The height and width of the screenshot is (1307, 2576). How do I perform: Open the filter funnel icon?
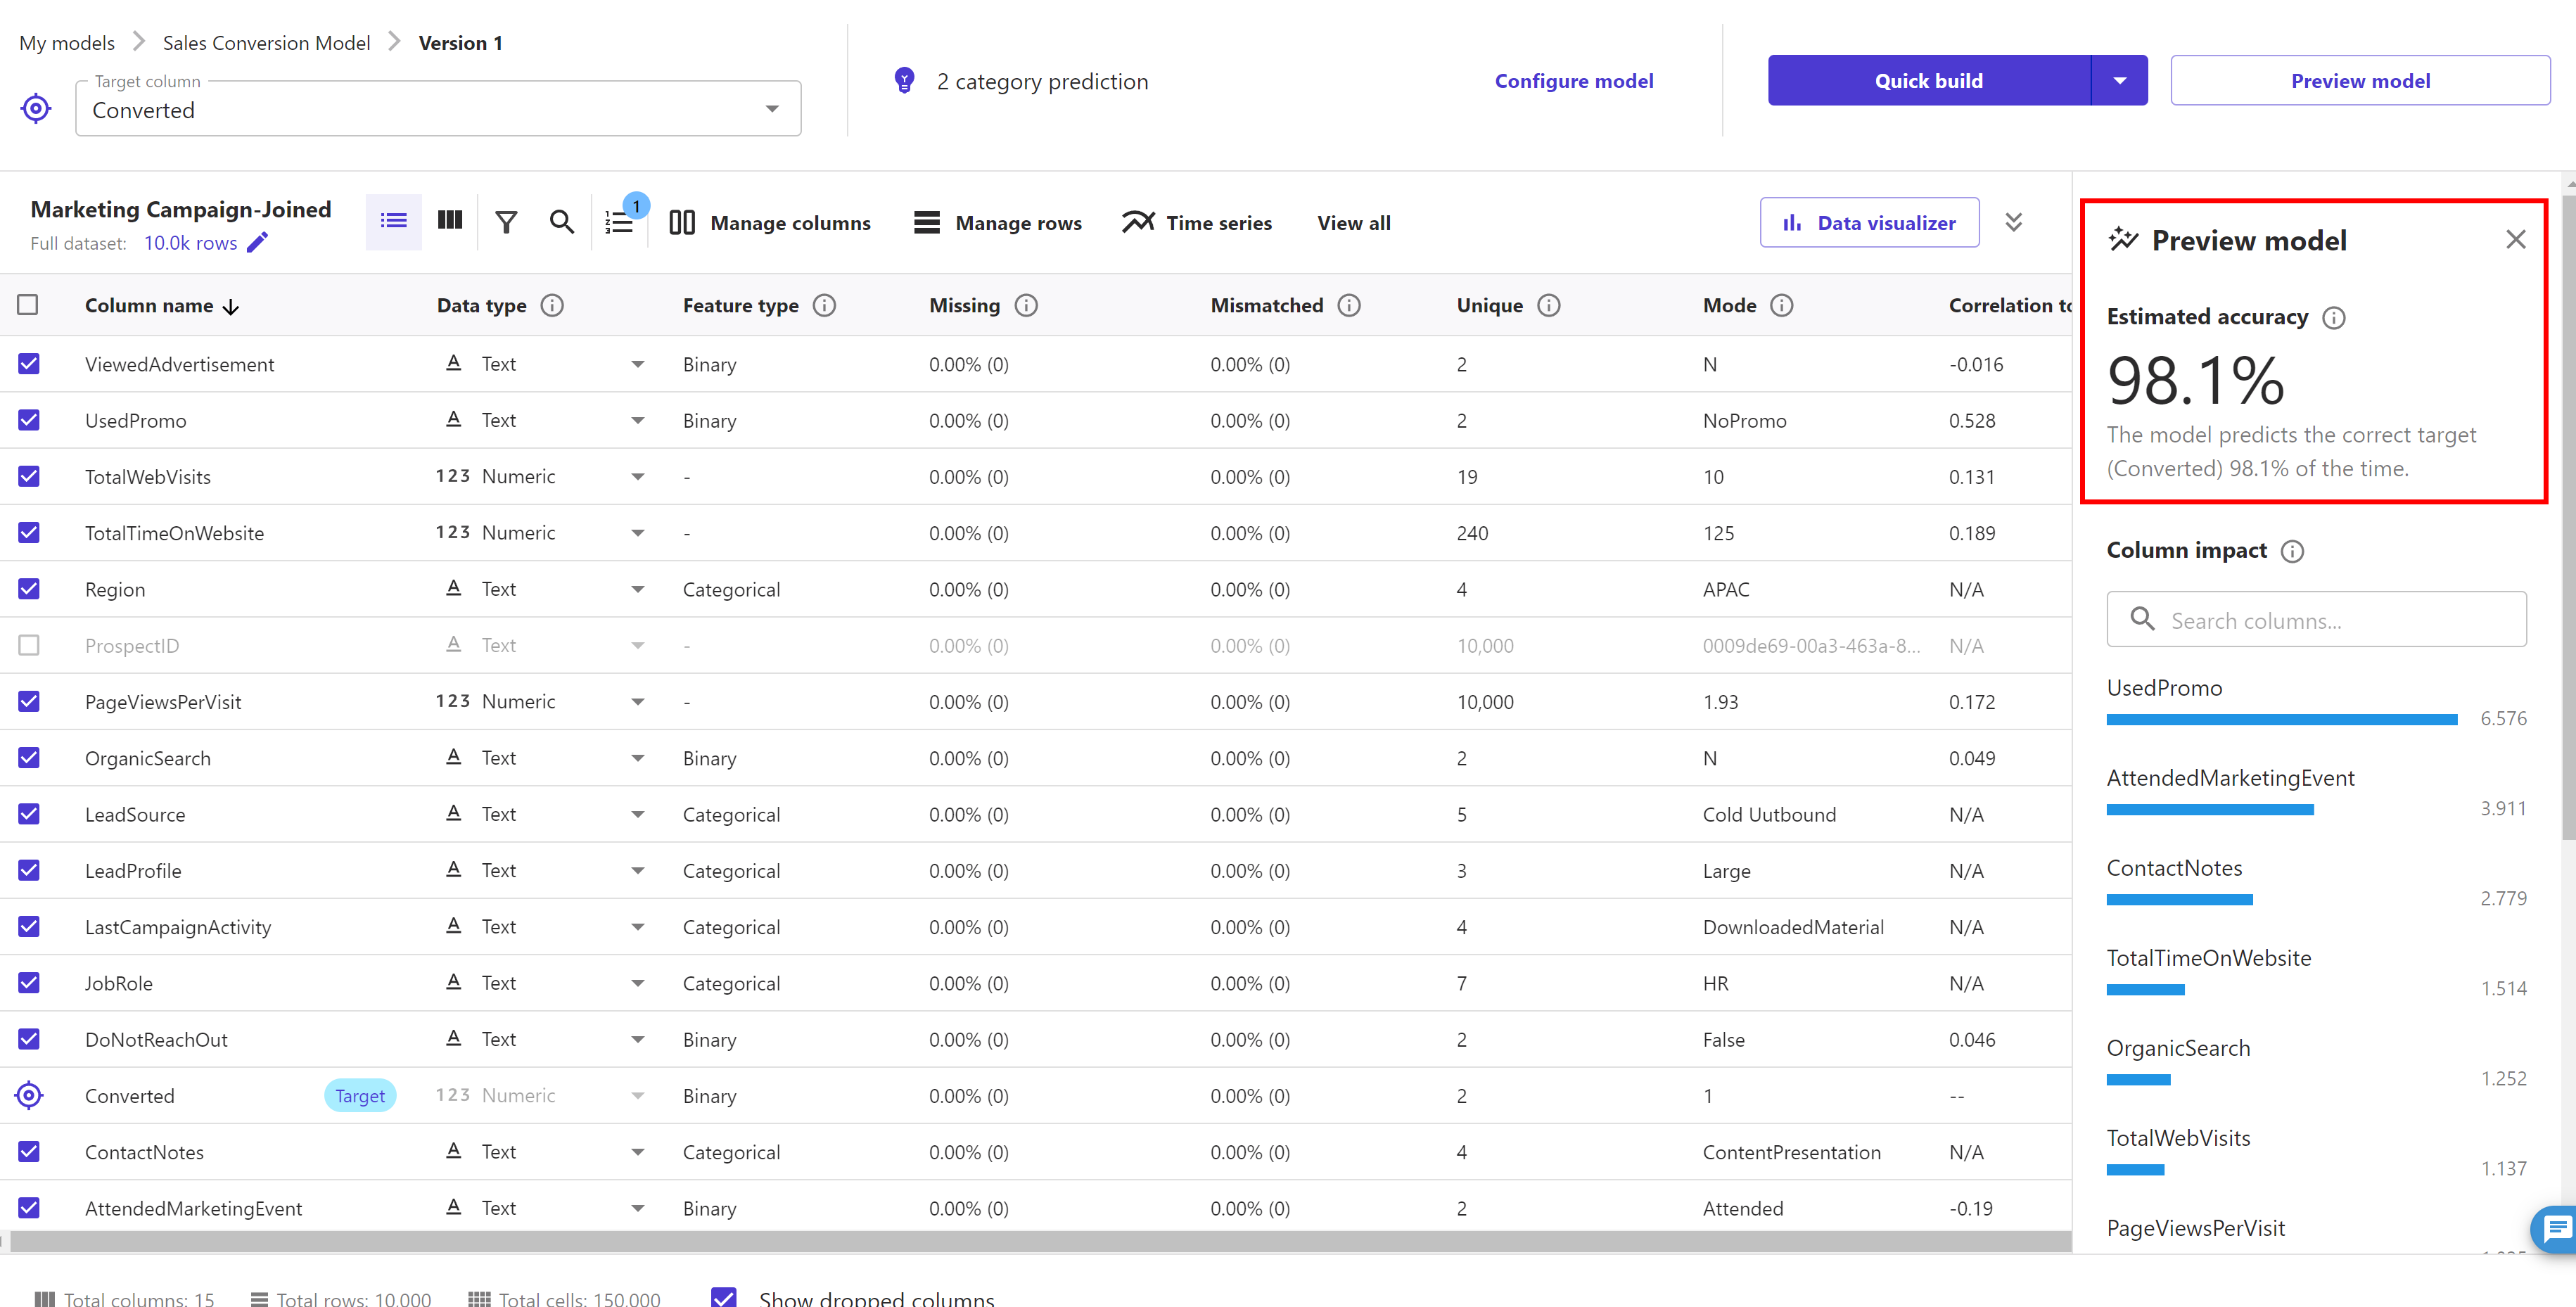(x=506, y=222)
